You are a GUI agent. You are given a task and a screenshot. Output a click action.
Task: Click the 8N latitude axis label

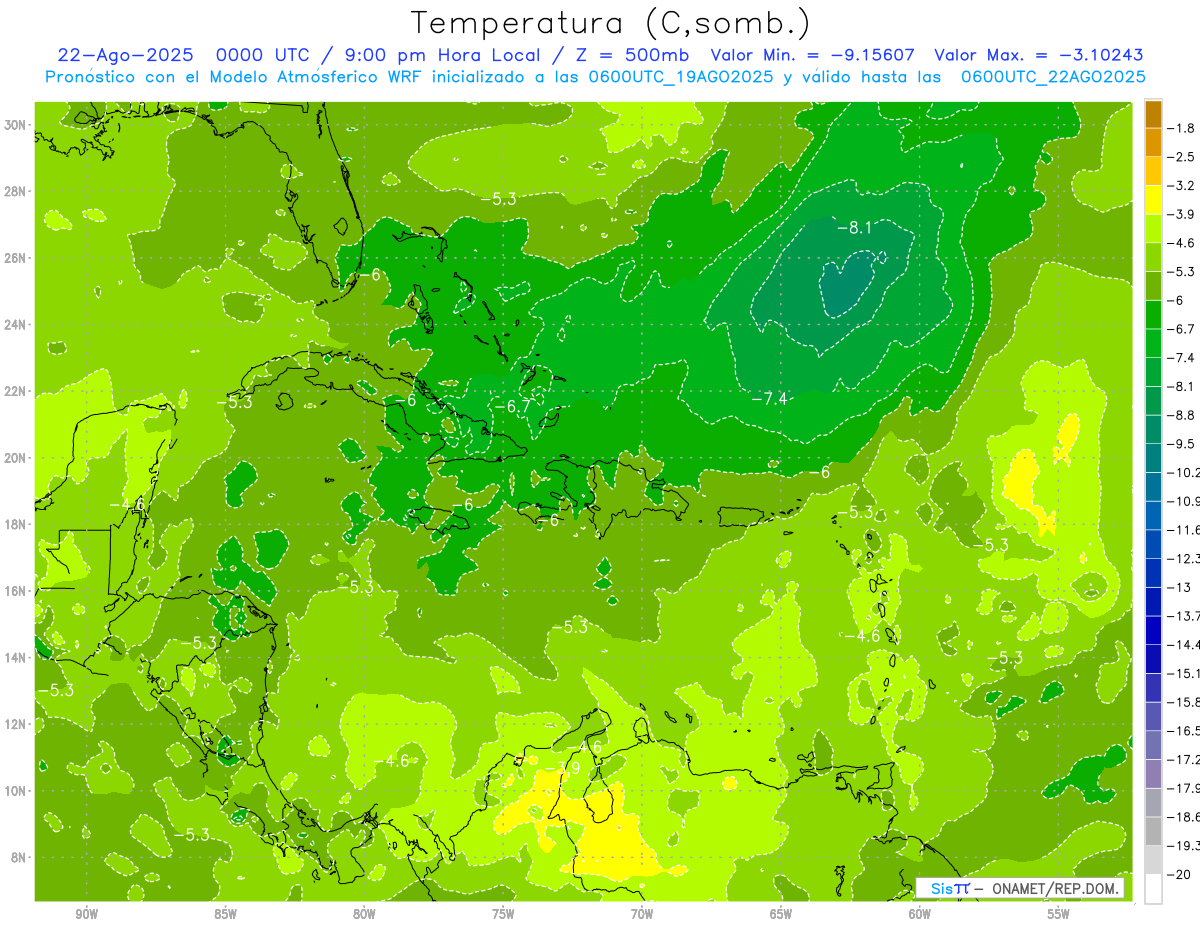click(x=18, y=857)
